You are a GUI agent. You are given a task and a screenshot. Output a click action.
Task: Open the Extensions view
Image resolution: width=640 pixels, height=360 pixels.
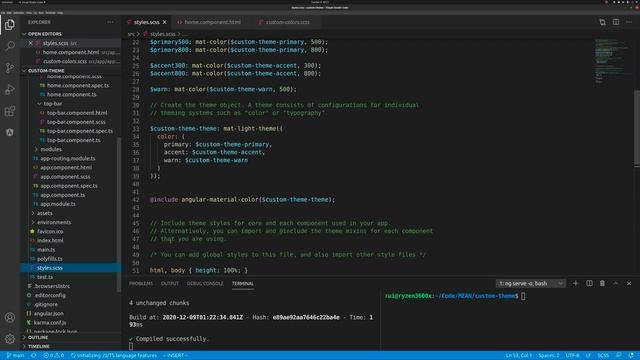[10, 111]
